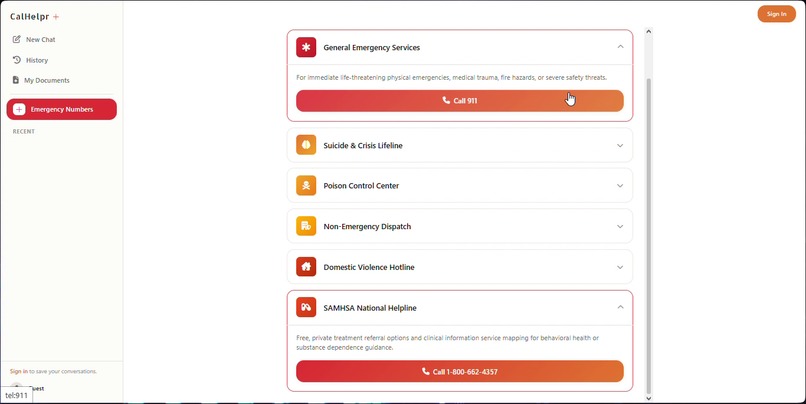806x404 pixels.
Task: Expand the Suicide & Crisis Lifeline chevron
Action: [620, 145]
